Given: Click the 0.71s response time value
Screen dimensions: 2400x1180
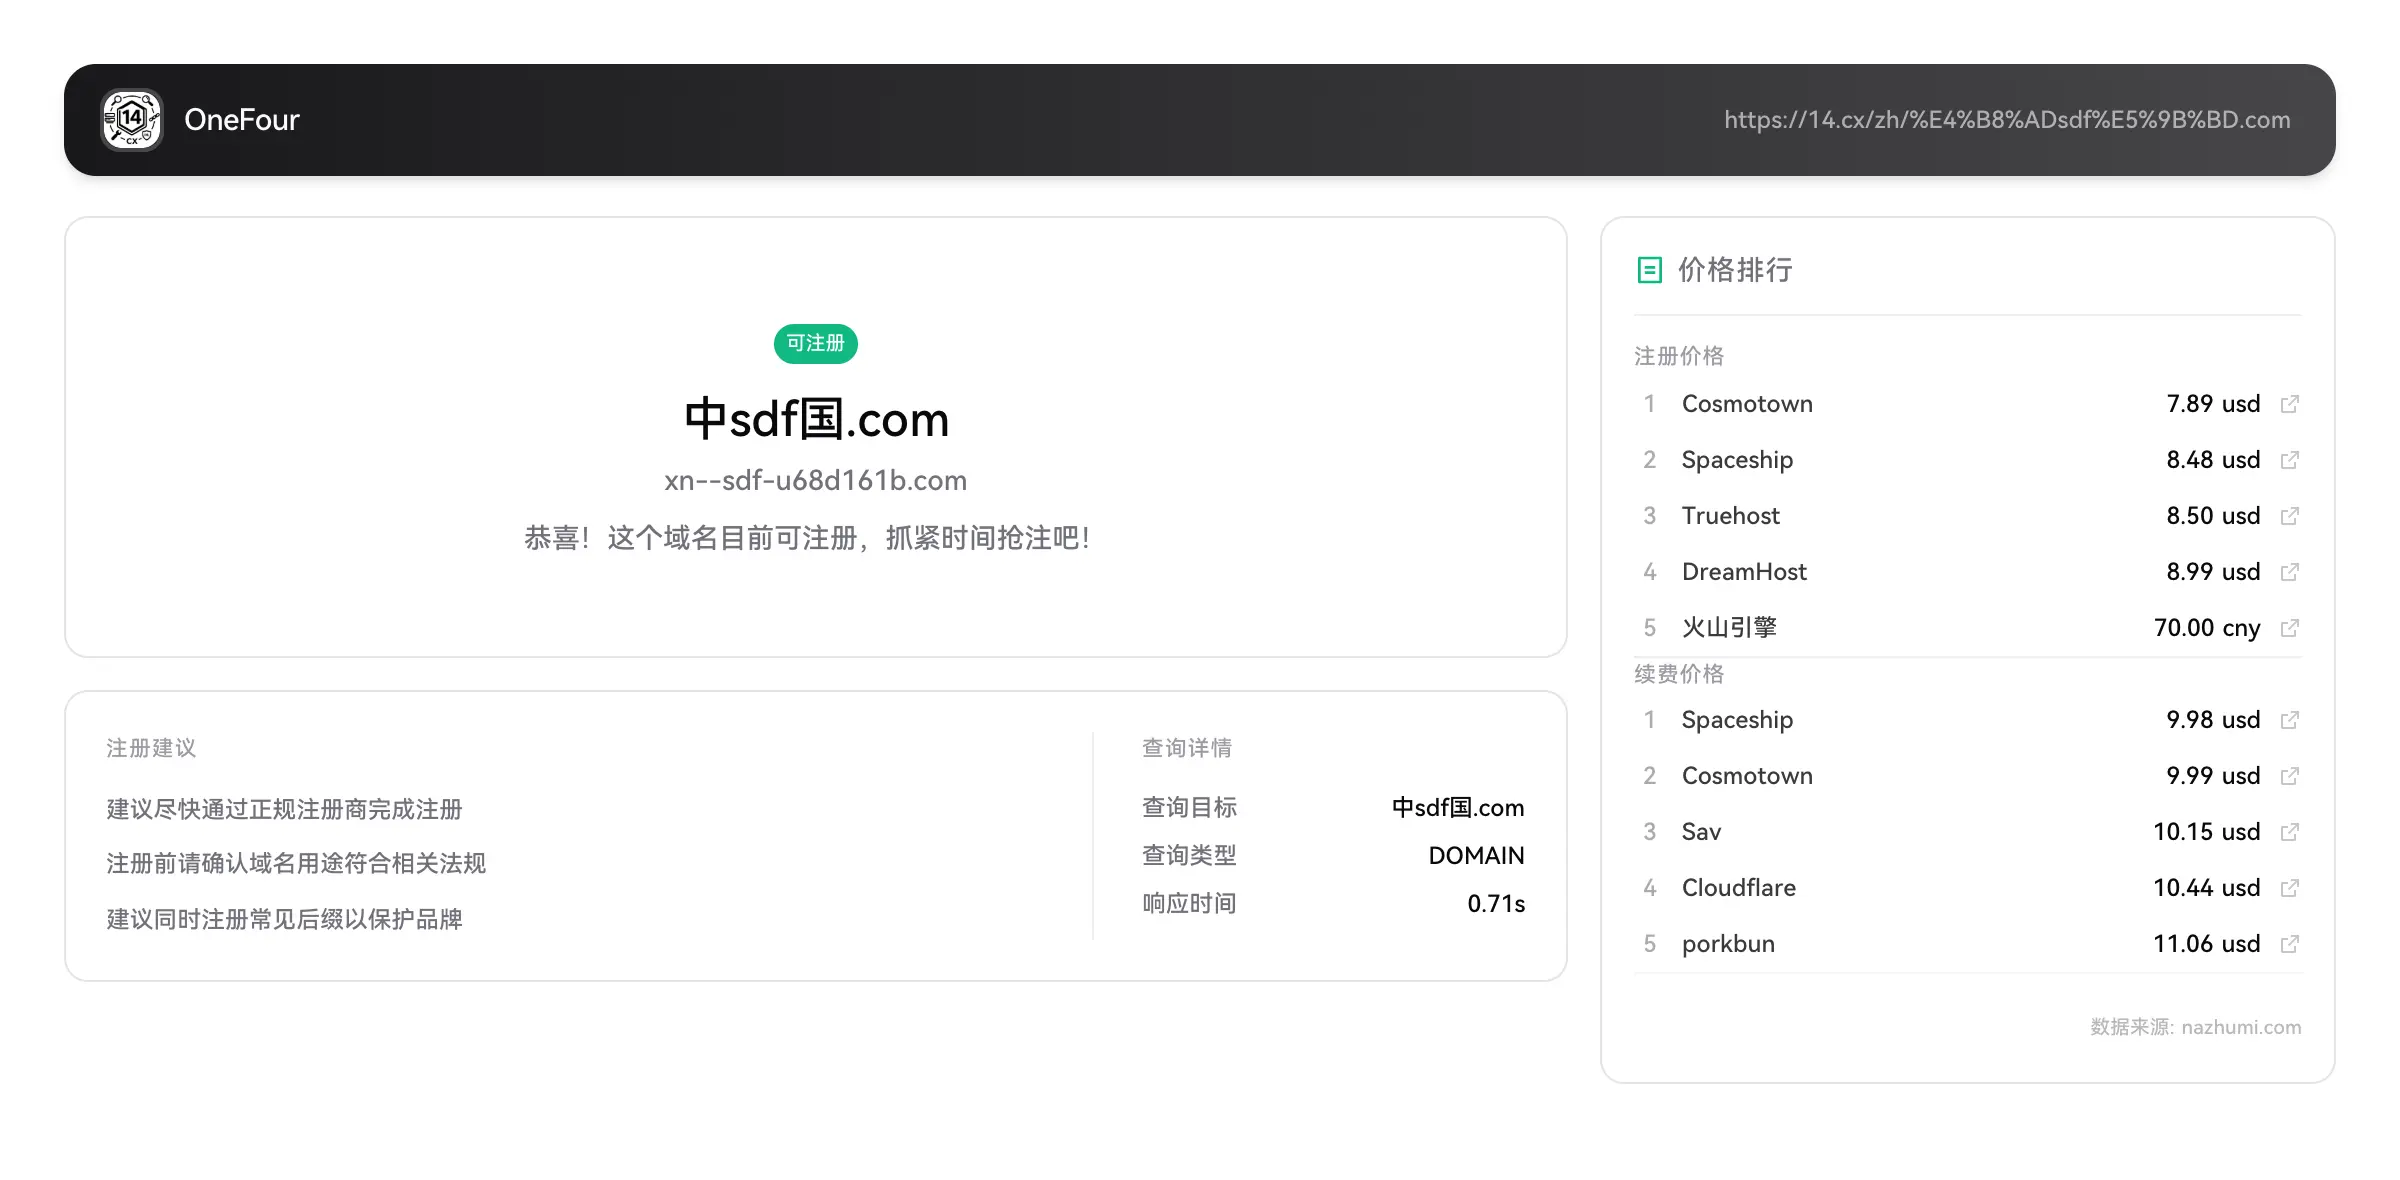Looking at the screenshot, I should (1496, 904).
